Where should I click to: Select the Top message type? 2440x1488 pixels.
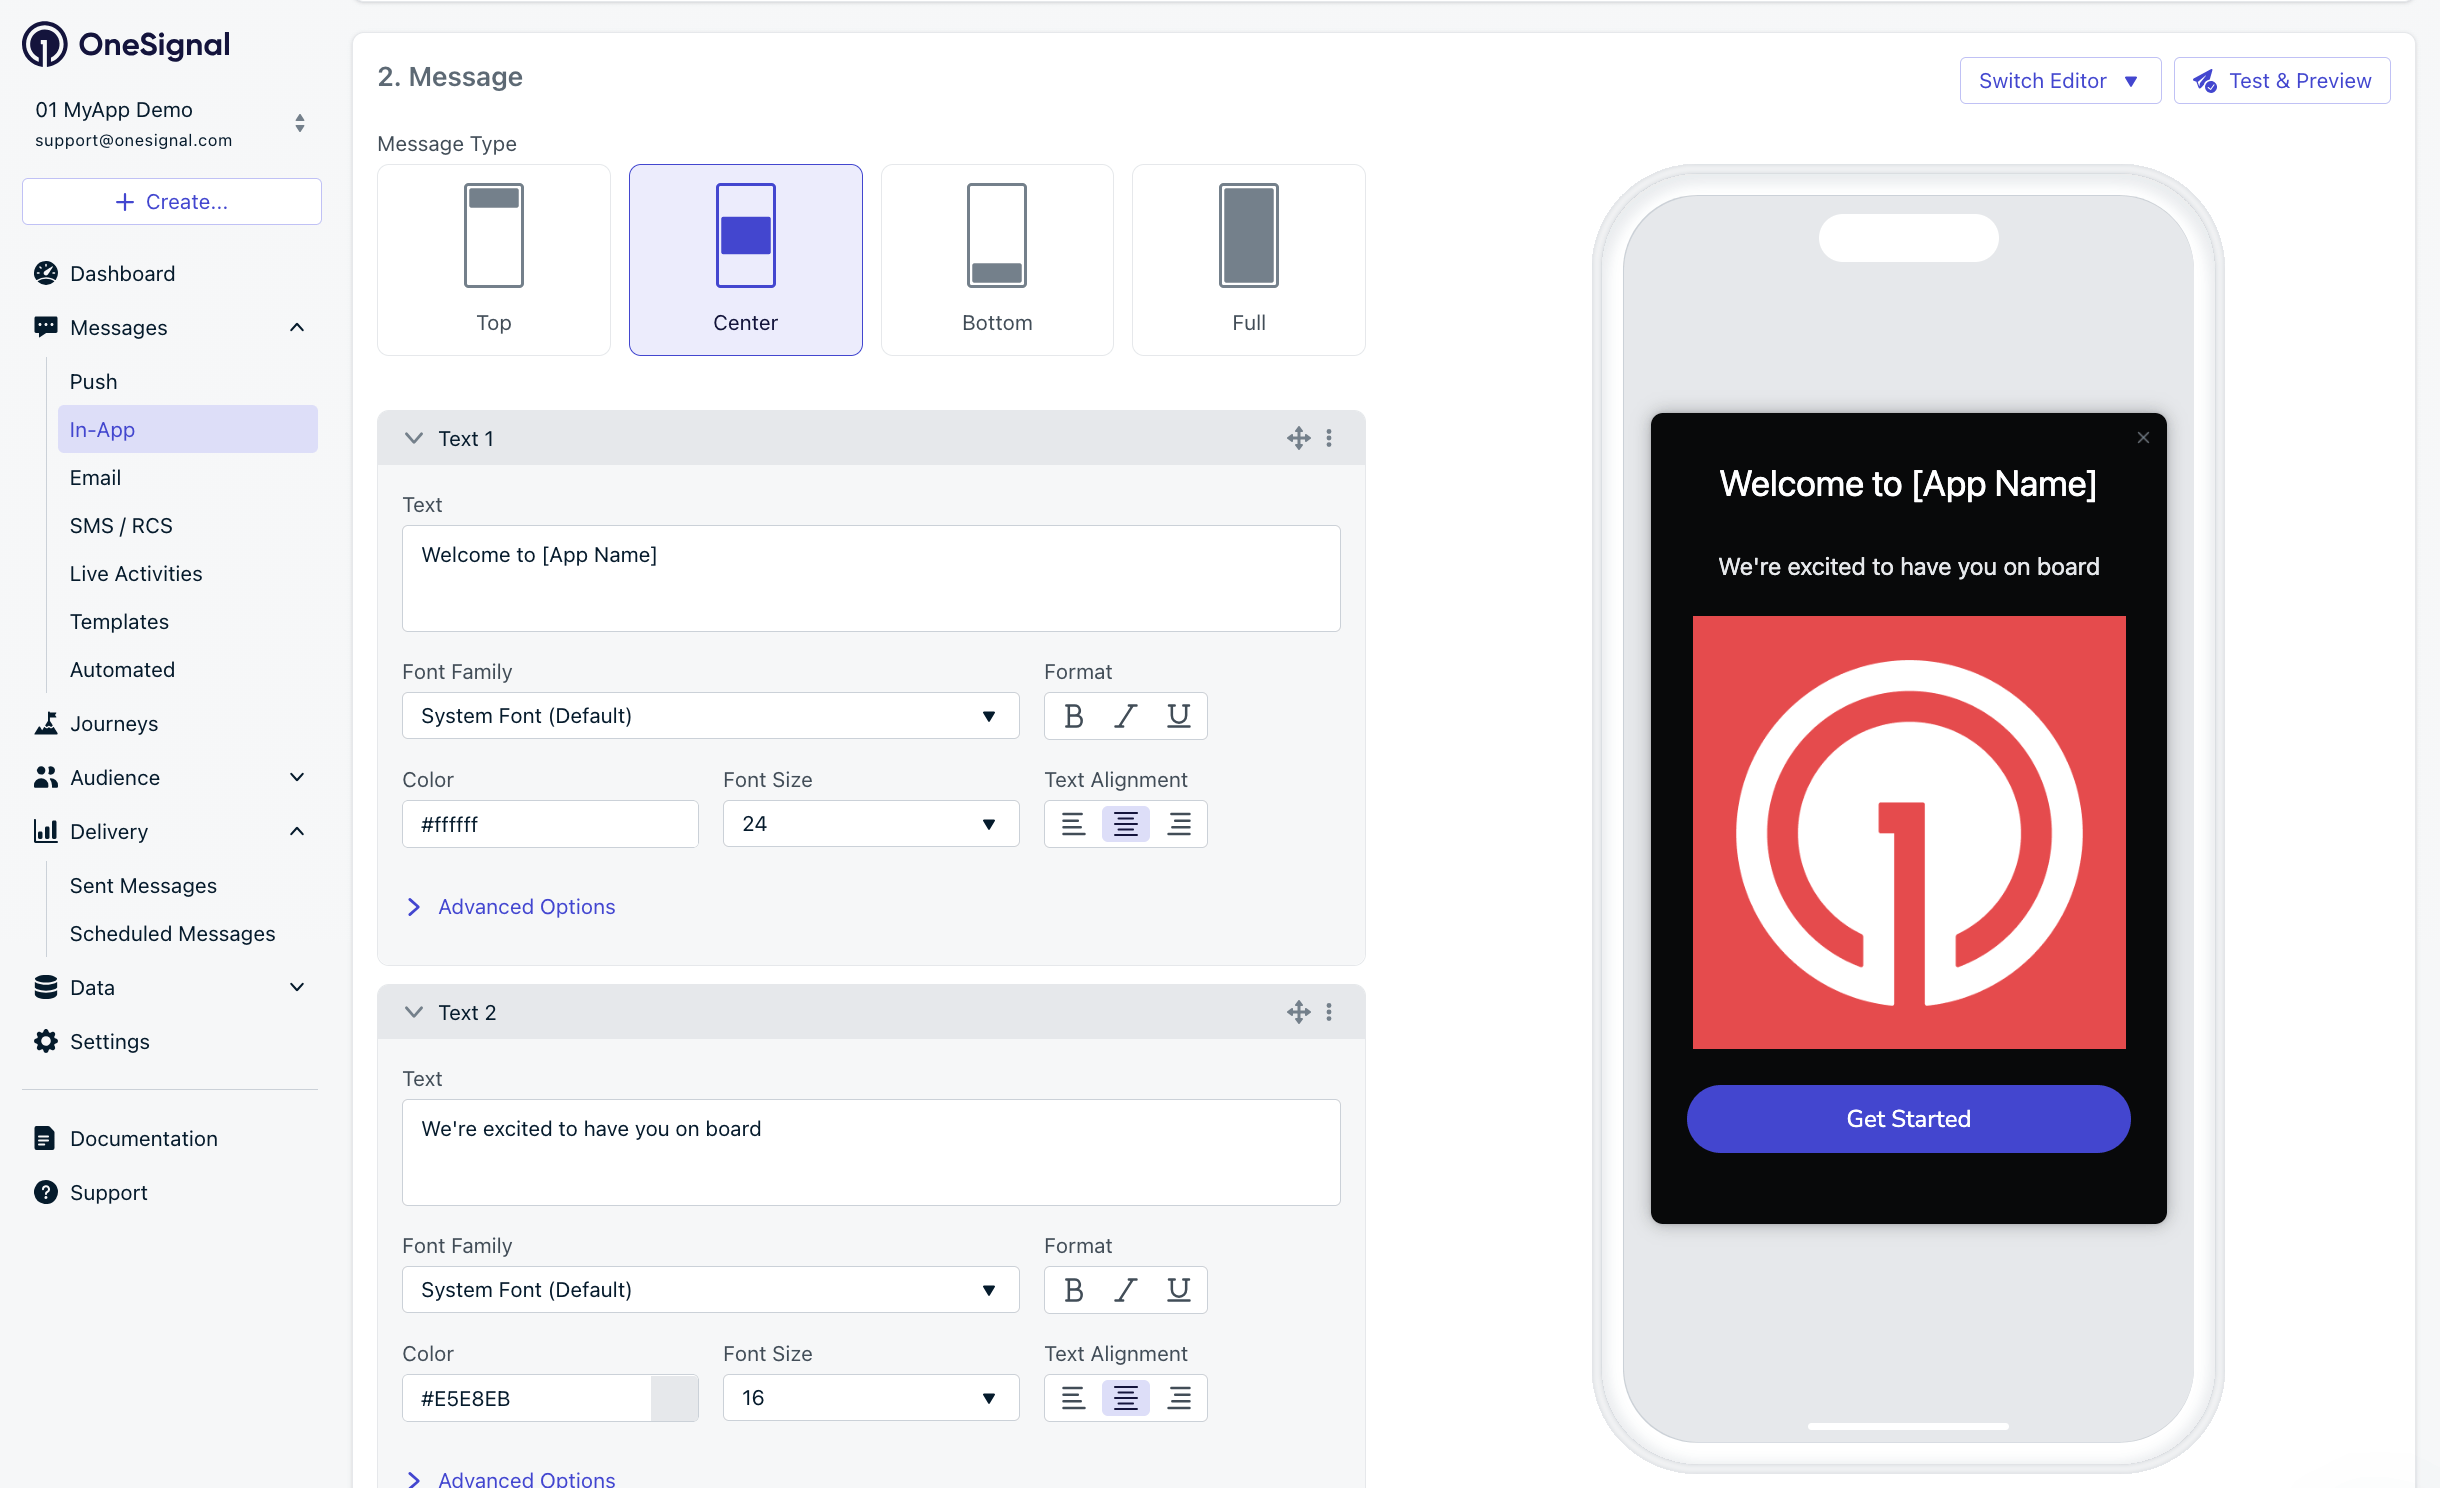494,260
